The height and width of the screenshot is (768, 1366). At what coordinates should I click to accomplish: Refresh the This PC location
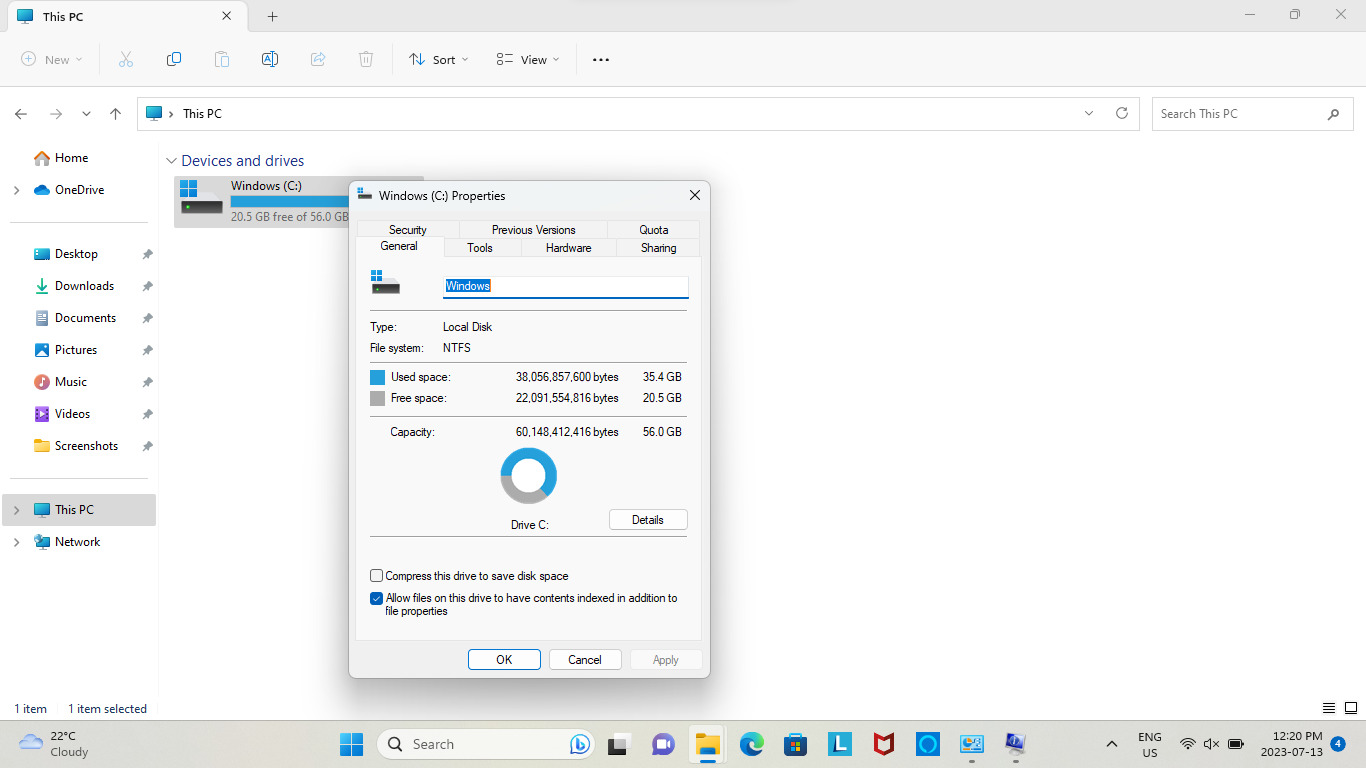[x=1122, y=114]
